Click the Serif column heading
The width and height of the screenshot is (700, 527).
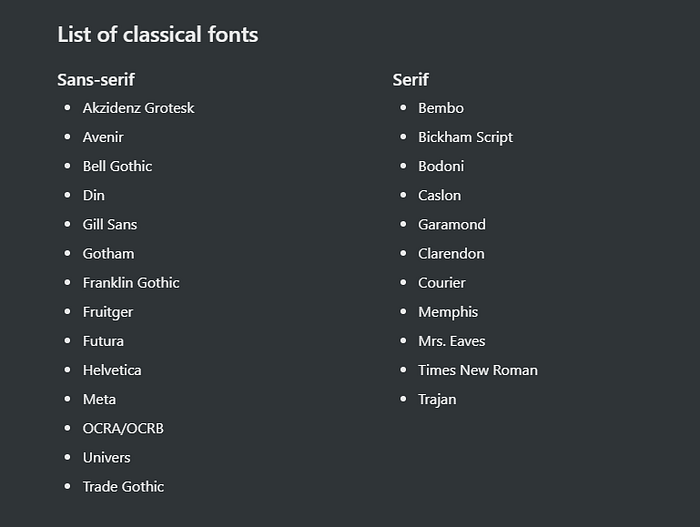click(x=410, y=80)
